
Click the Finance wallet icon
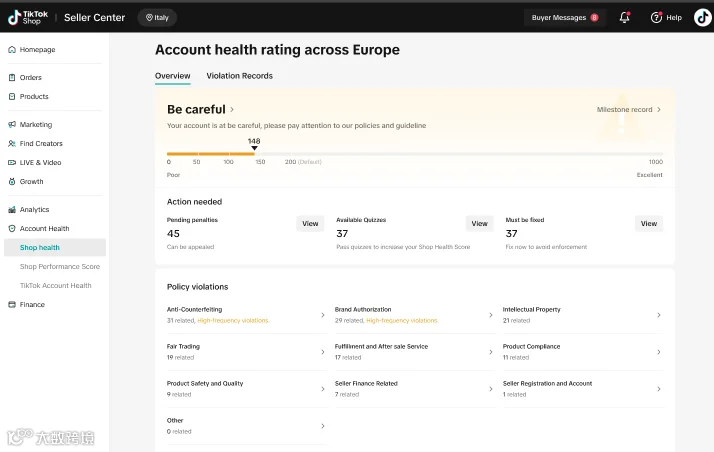tap(12, 305)
